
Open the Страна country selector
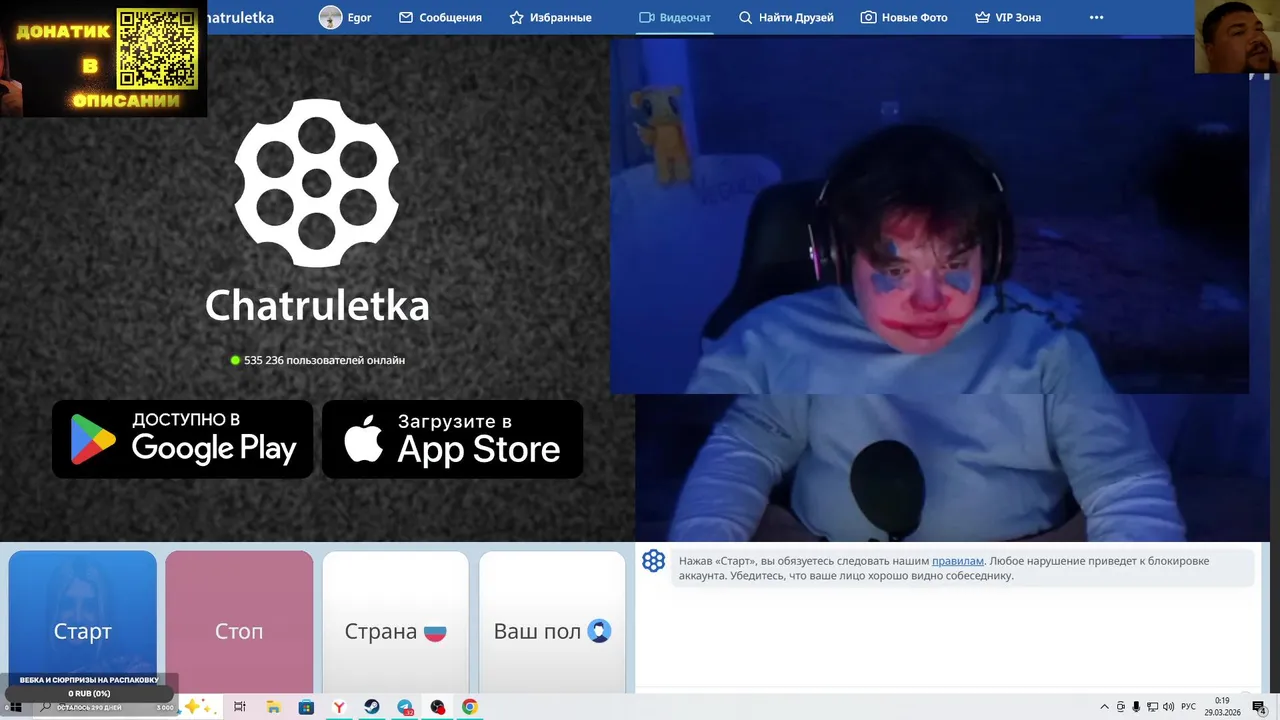(x=395, y=622)
